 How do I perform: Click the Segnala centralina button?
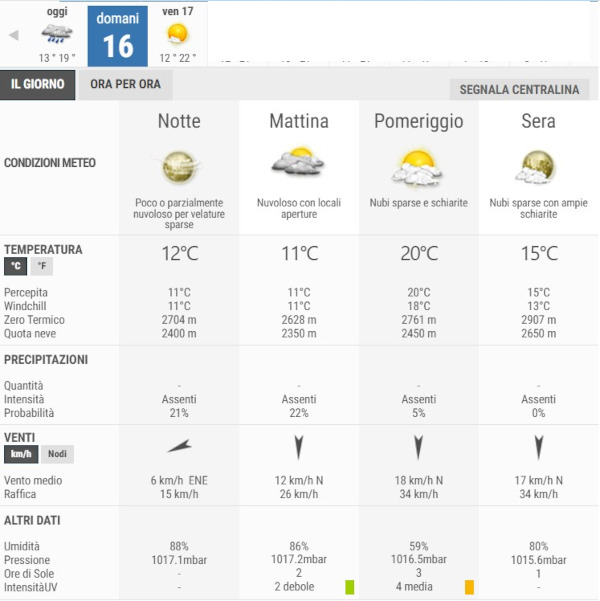click(519, 90)
